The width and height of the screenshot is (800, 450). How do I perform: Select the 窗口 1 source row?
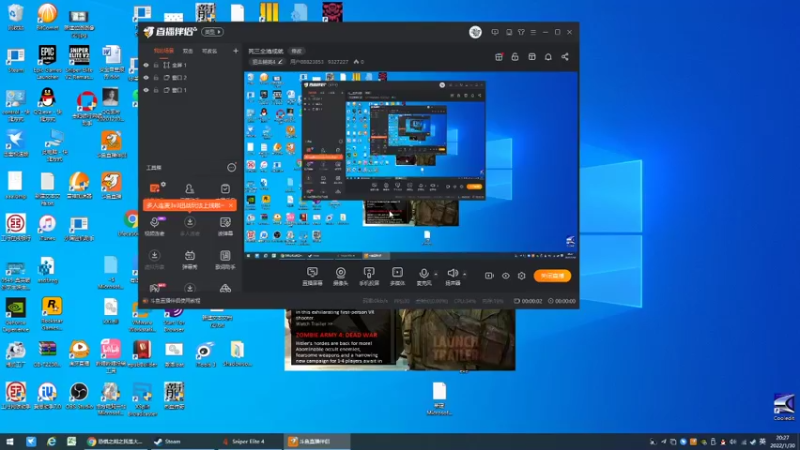[x=191, y=90]
